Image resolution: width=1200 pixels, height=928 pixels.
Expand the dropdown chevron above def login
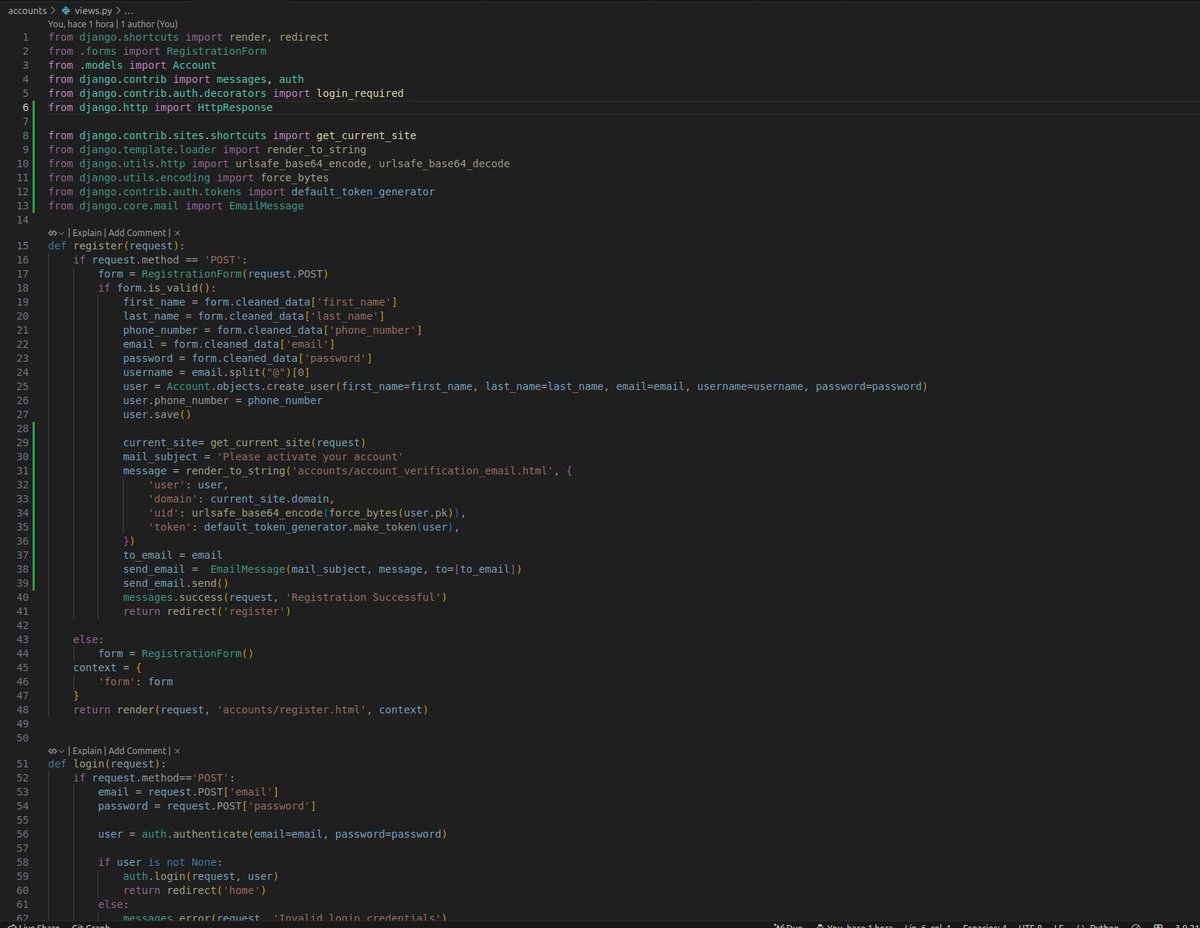(61, 750)
